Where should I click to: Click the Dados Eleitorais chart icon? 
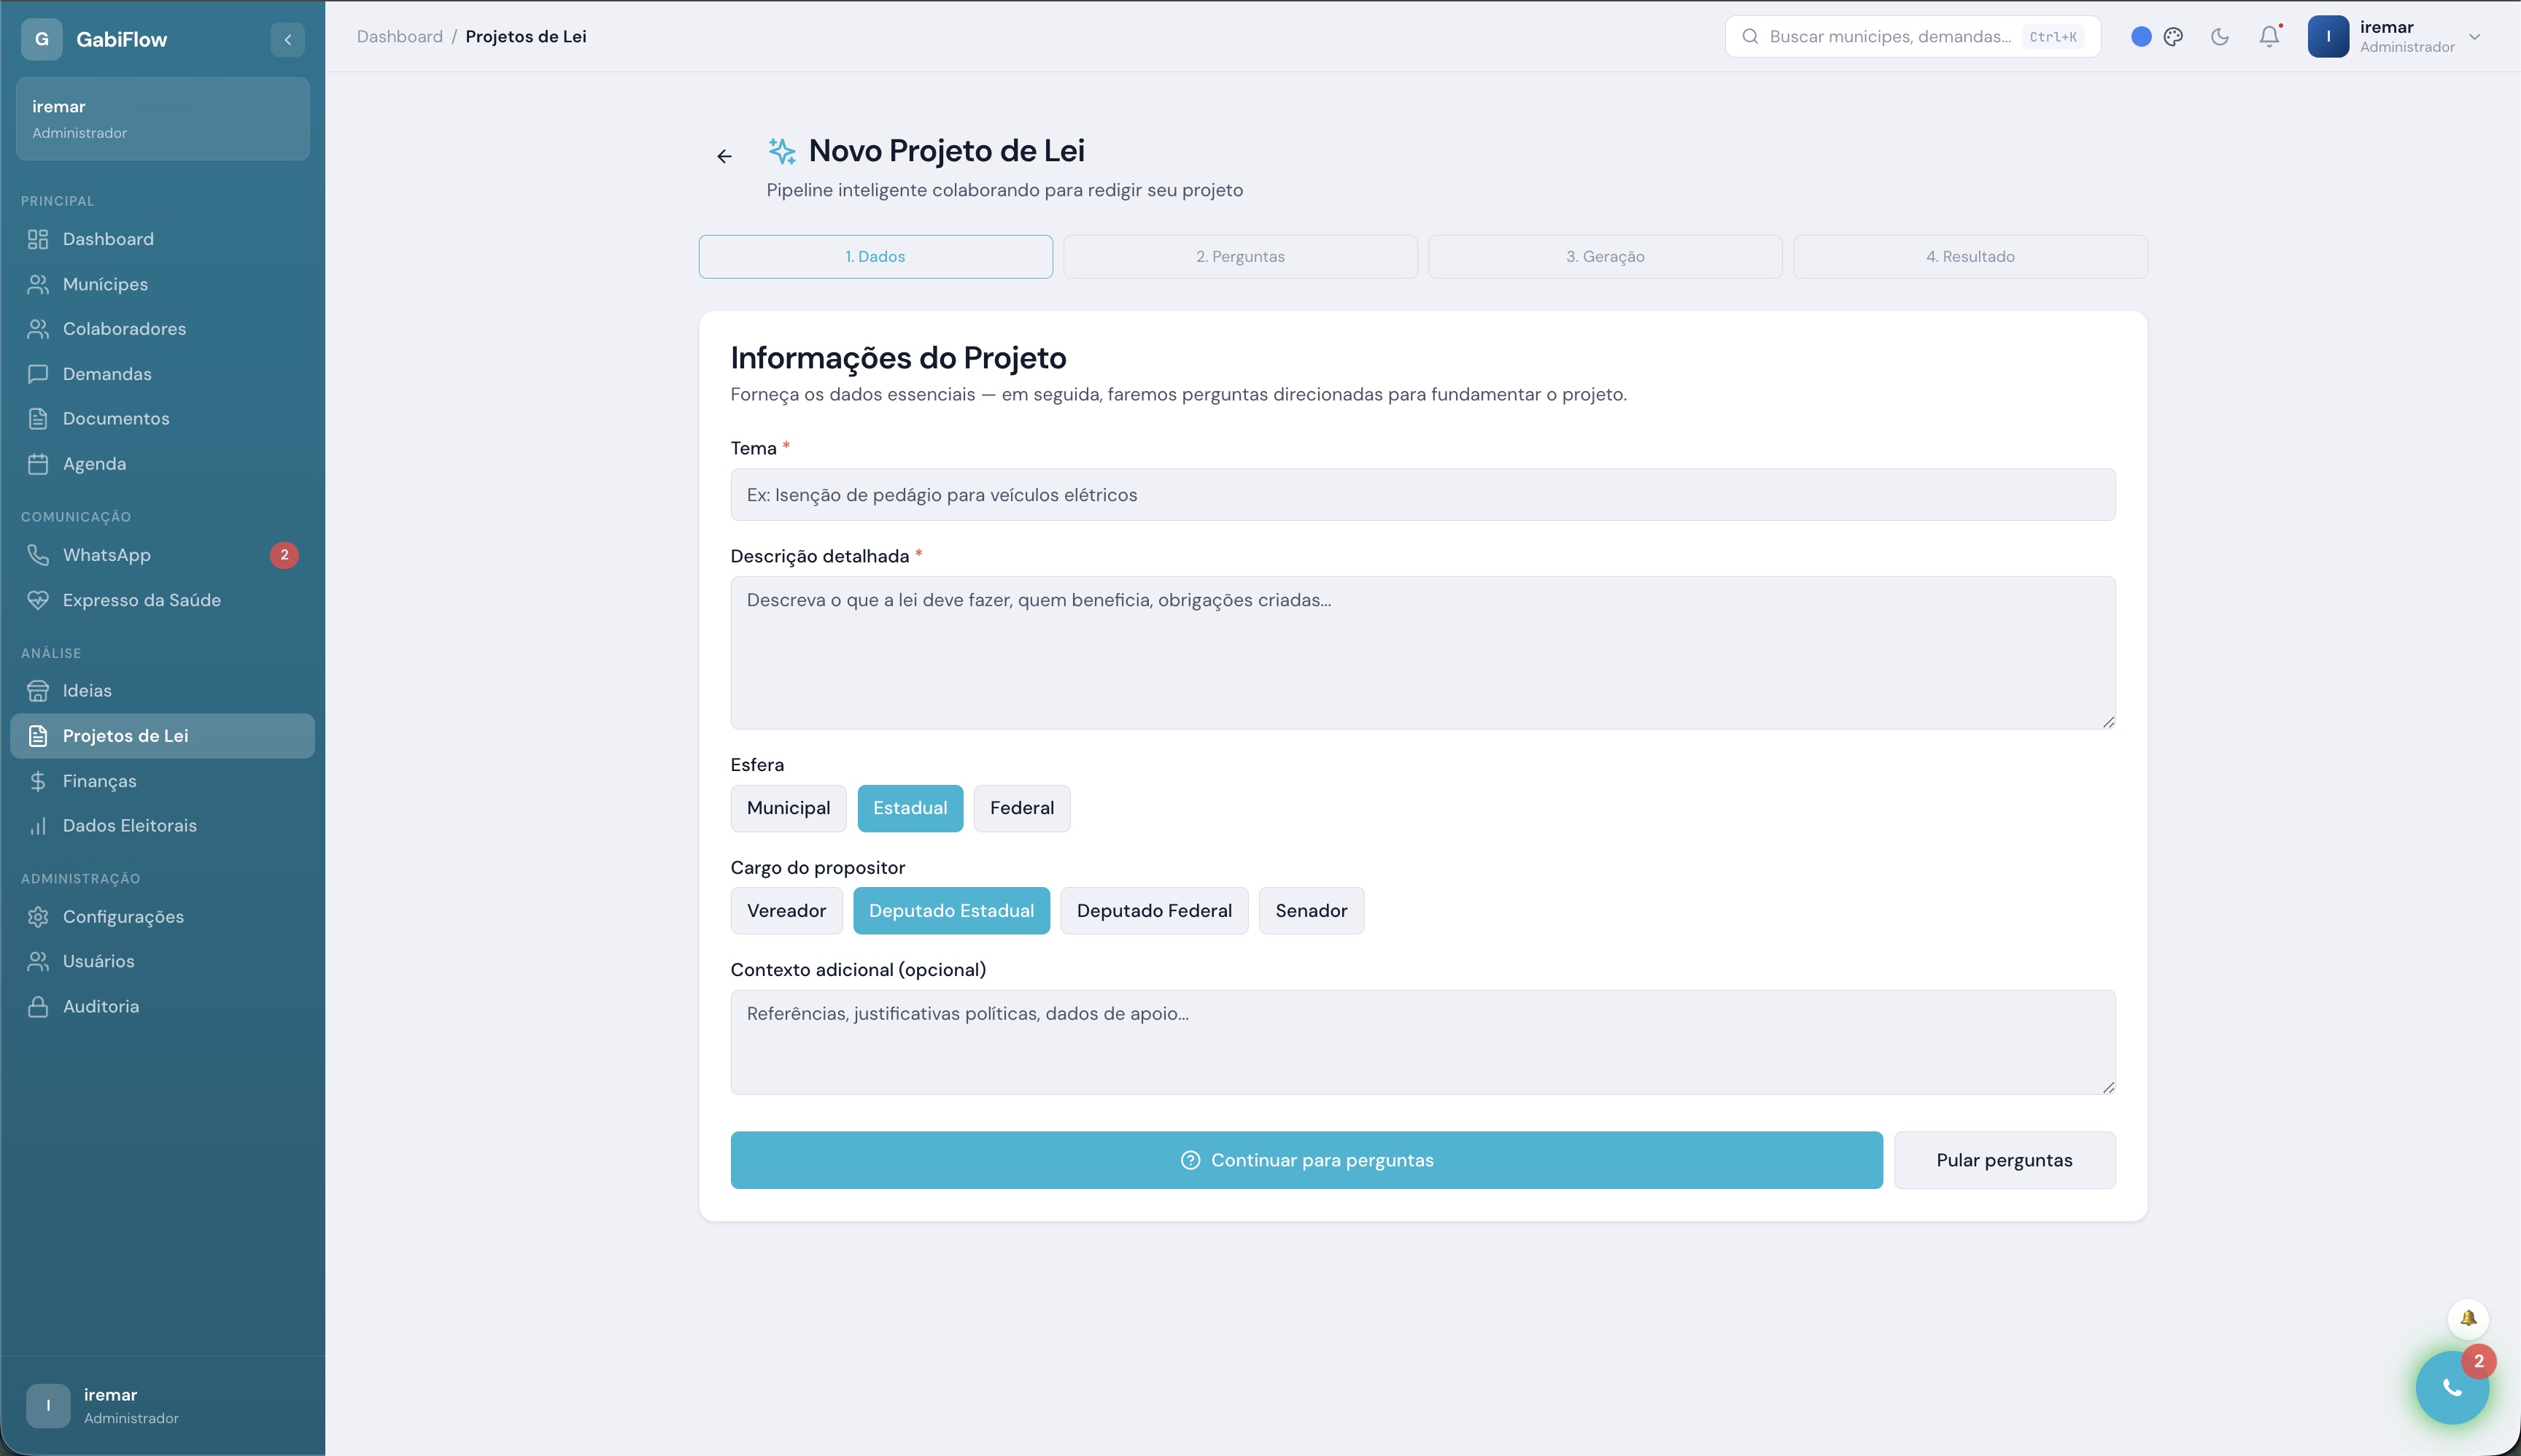coord(38,826)
